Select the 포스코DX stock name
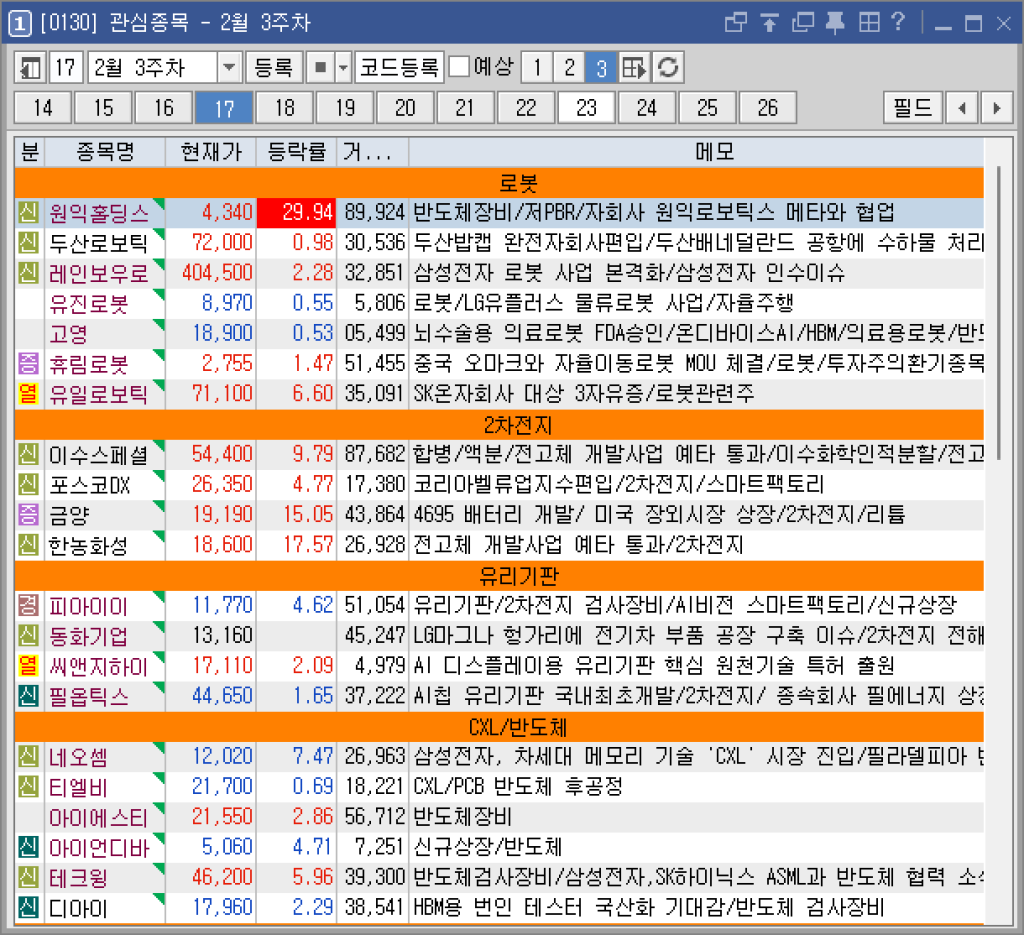Screen dimensions: 1024x935 click(89, 484)
